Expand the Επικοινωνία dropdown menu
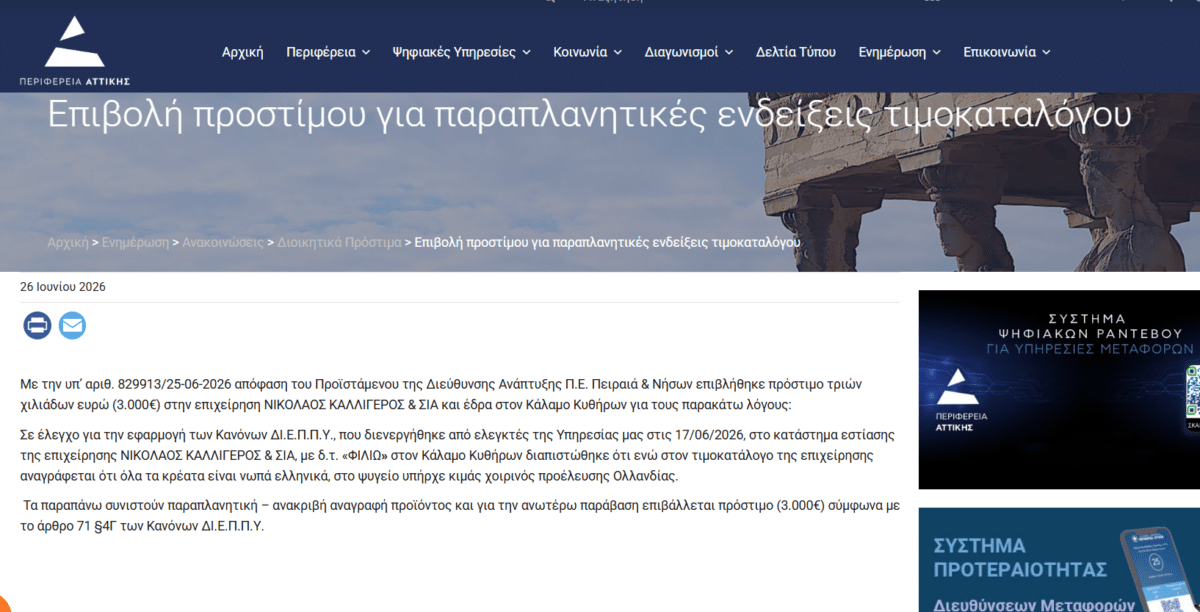Viewport: 1200px width, 612px height. click(x=1006, y=52)
